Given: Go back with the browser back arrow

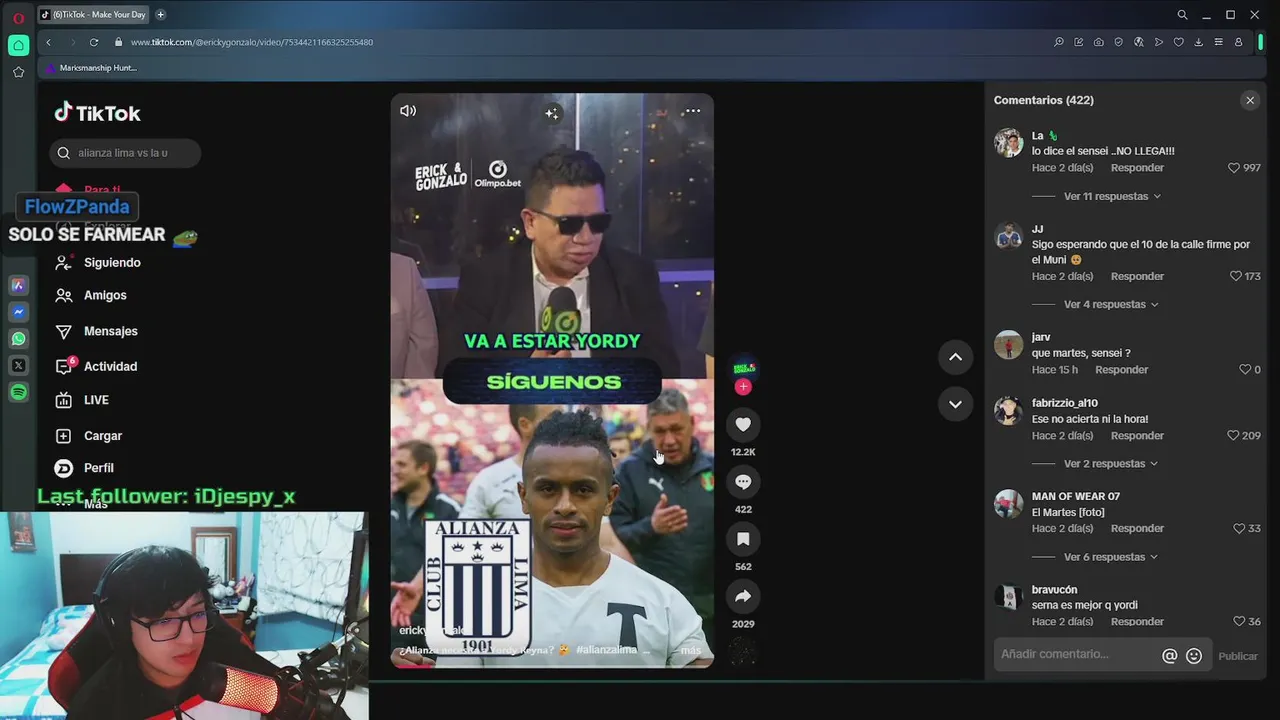Looking at the screenshot, I should point(48,42).
